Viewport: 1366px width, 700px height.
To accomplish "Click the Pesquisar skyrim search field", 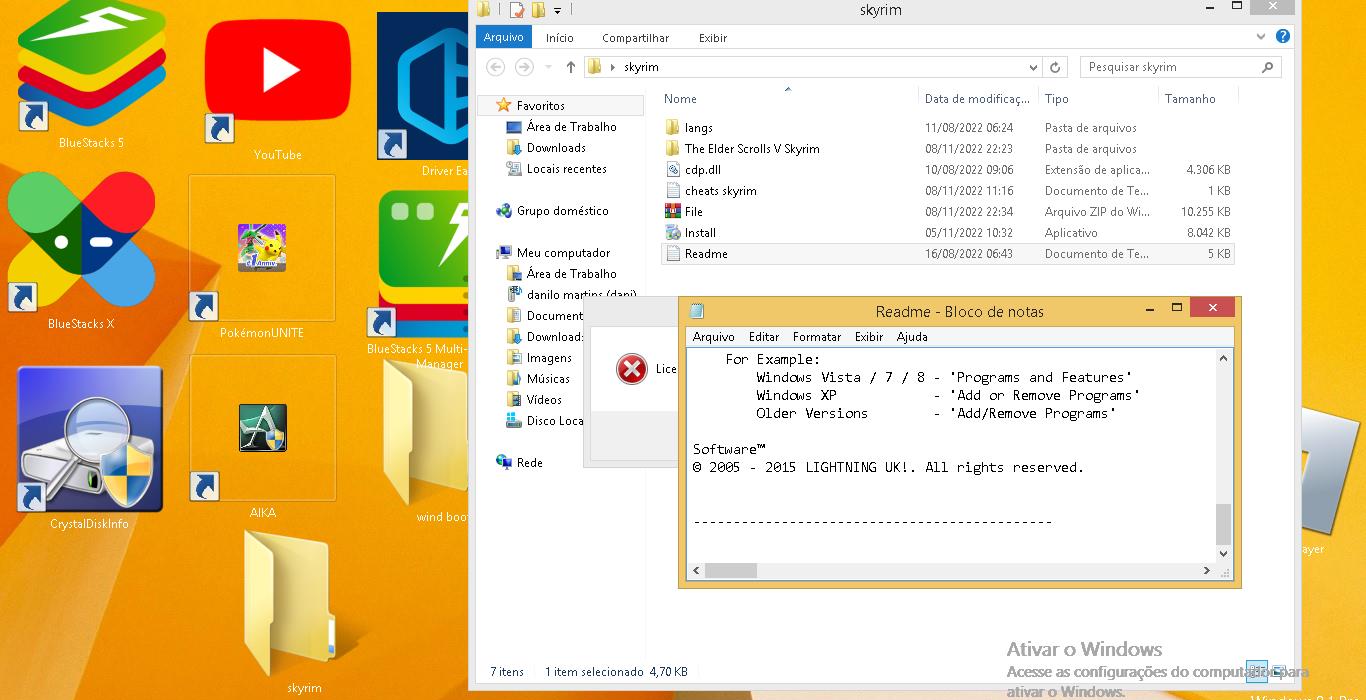I will (1168, 67).
